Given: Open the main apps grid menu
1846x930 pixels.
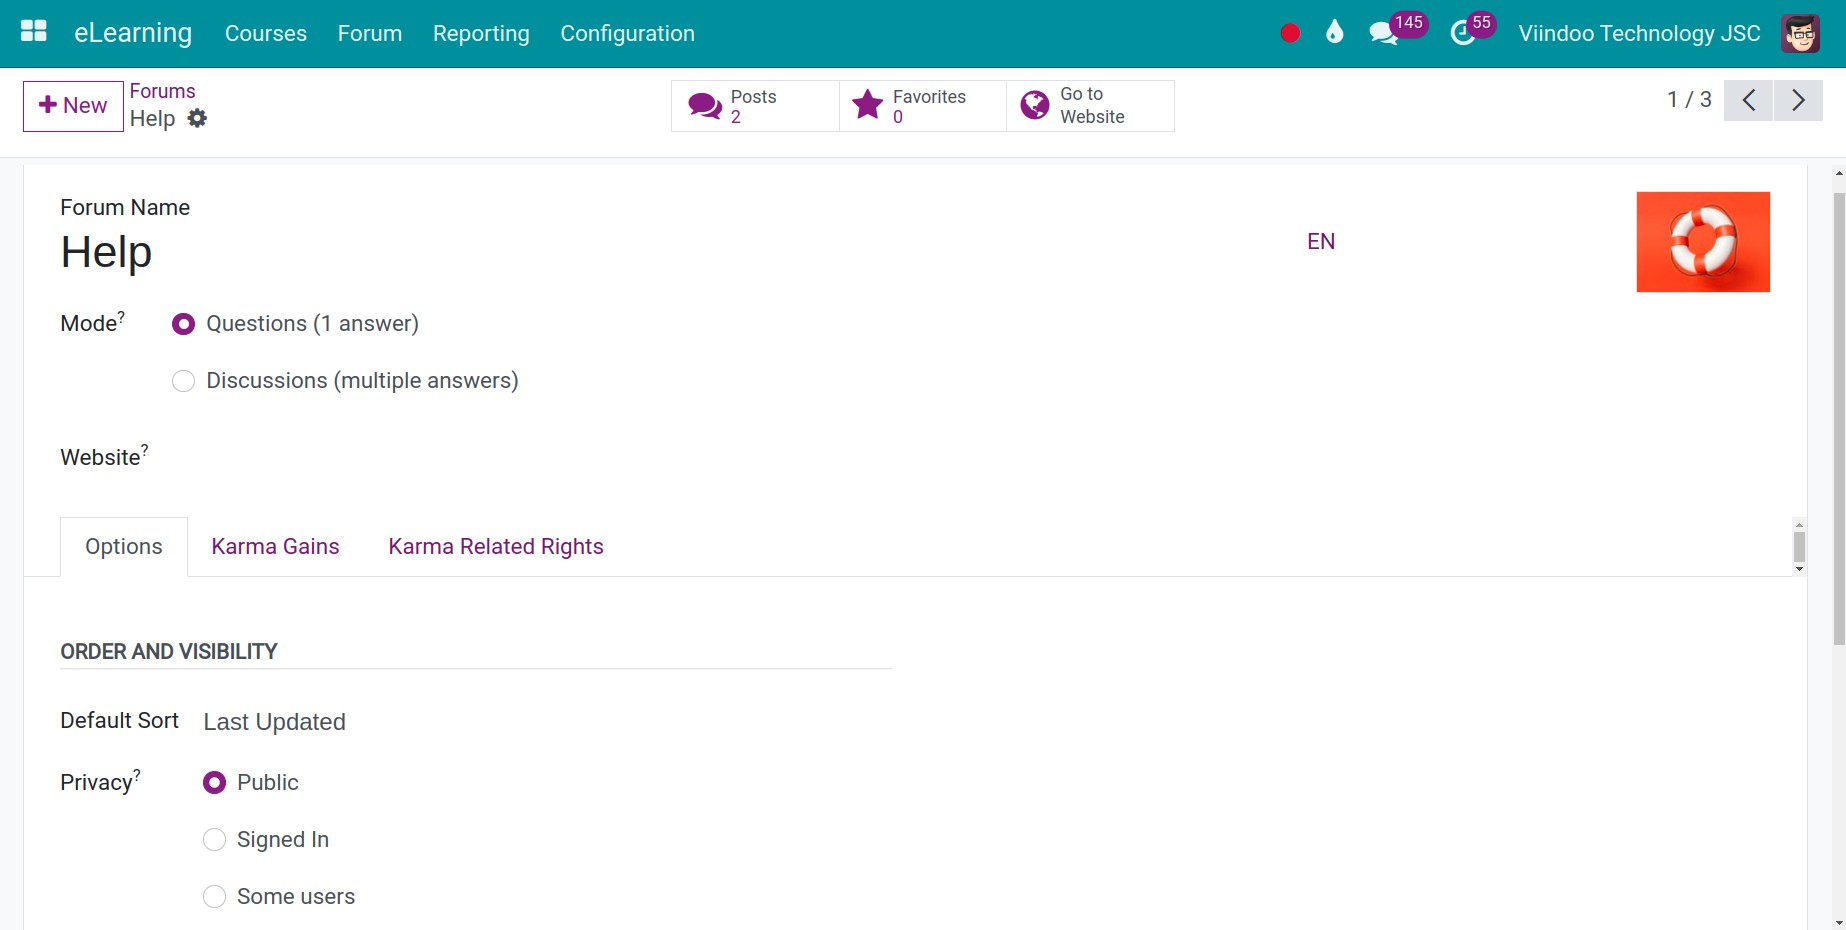Looking at the screenshot, I should (x=34, y=32).
